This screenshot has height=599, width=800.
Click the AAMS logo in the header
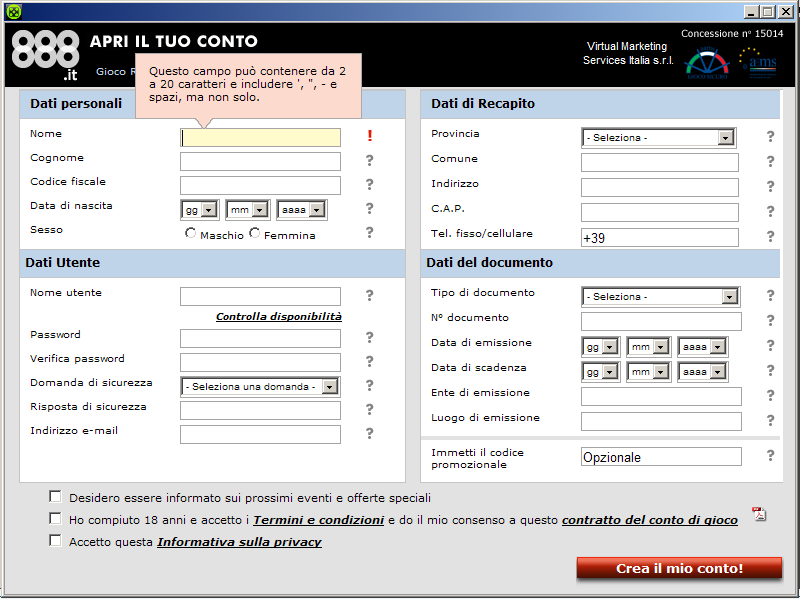coord(758,63)
